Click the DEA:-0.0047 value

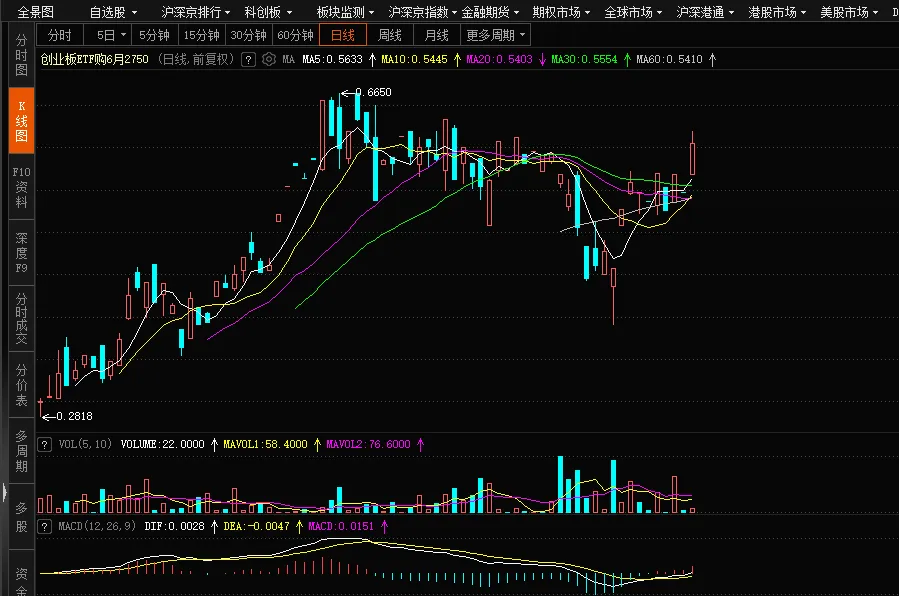point(256,526)
